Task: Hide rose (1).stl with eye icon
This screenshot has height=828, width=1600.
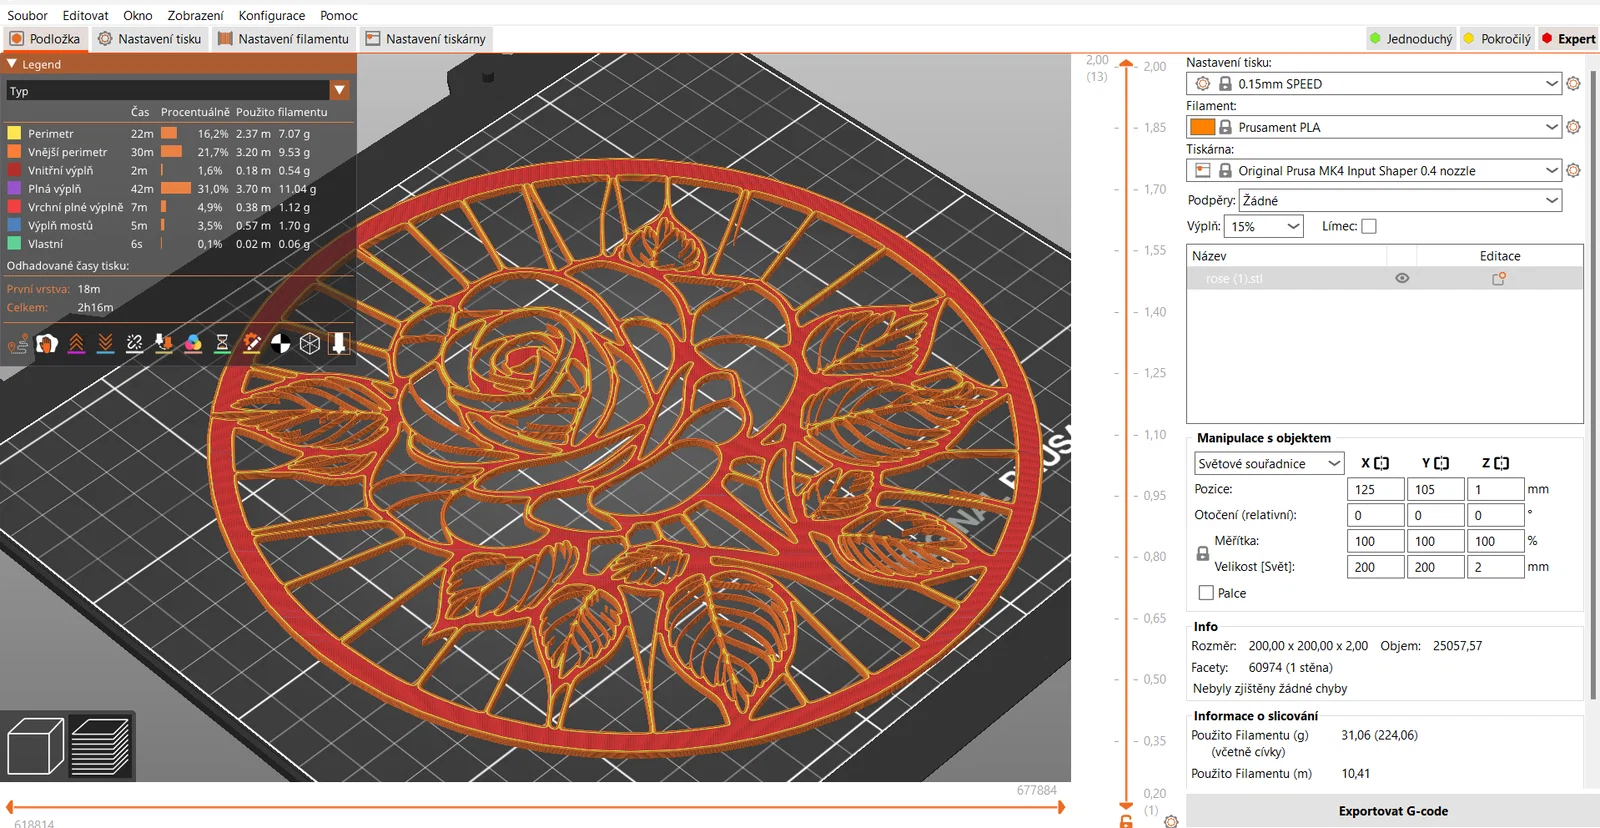Action: [1402, 279]
